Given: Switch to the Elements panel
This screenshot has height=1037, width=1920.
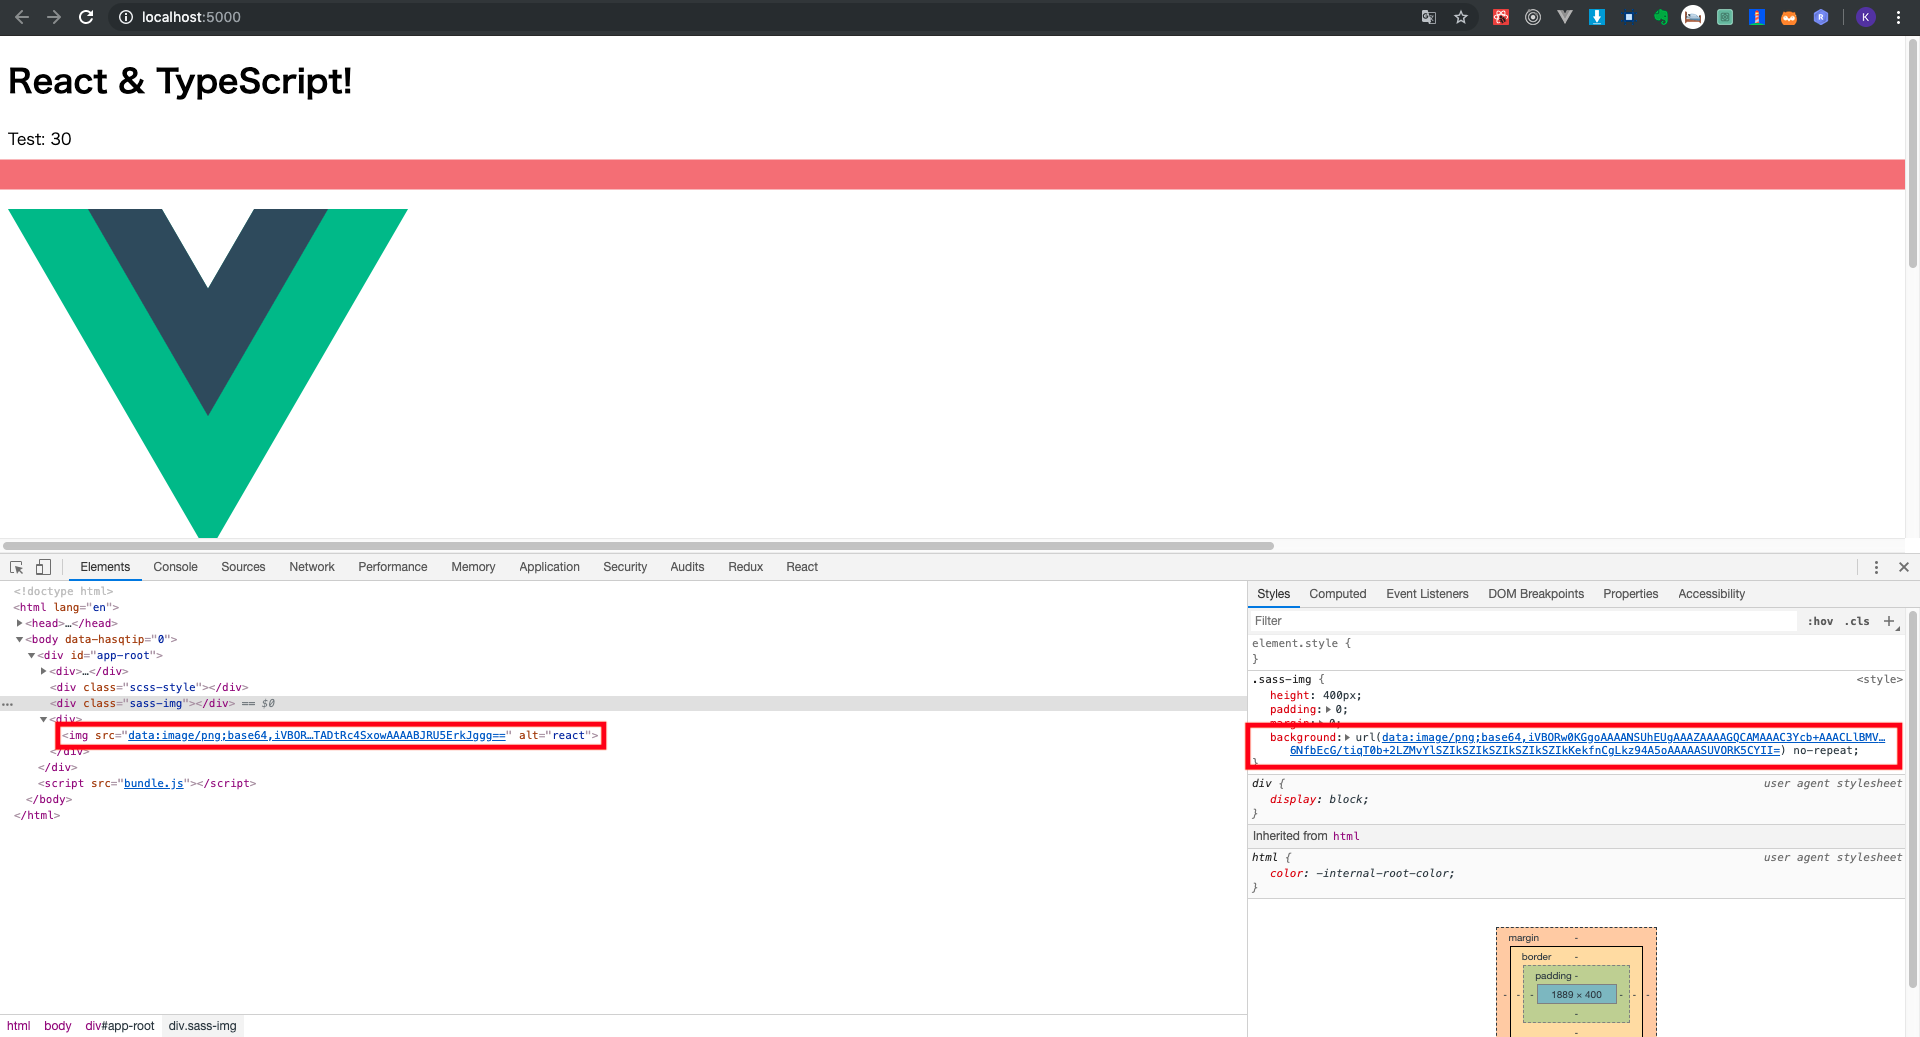Looking at the screenshot, I should pos(105,567).
